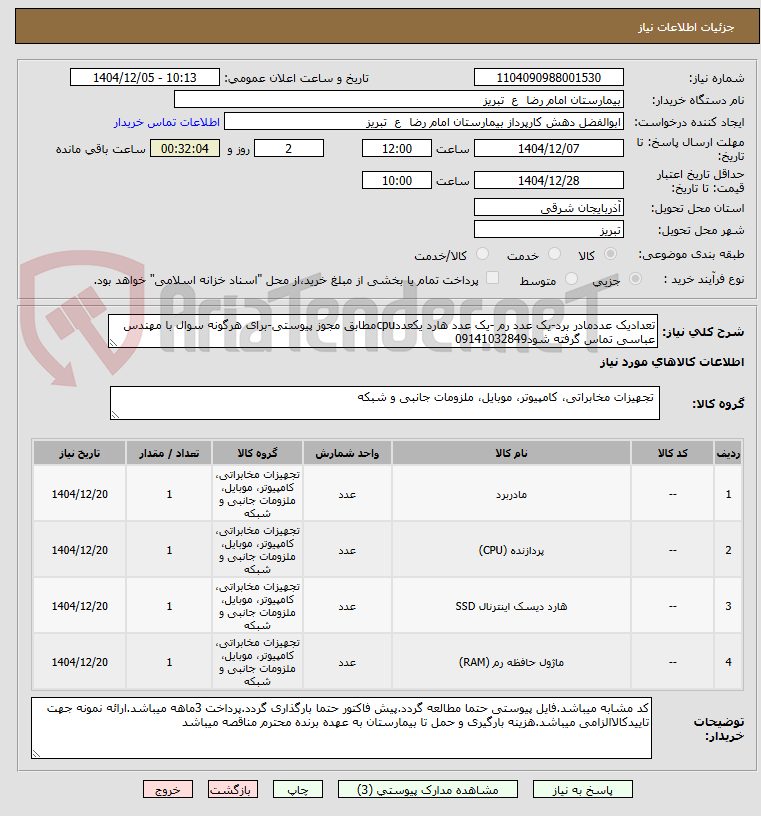Open مشاهده مدارک پیوستی (3) attachments
Image resolution: width=761 pixels, height=816 pixels.
tap(427, 789)
